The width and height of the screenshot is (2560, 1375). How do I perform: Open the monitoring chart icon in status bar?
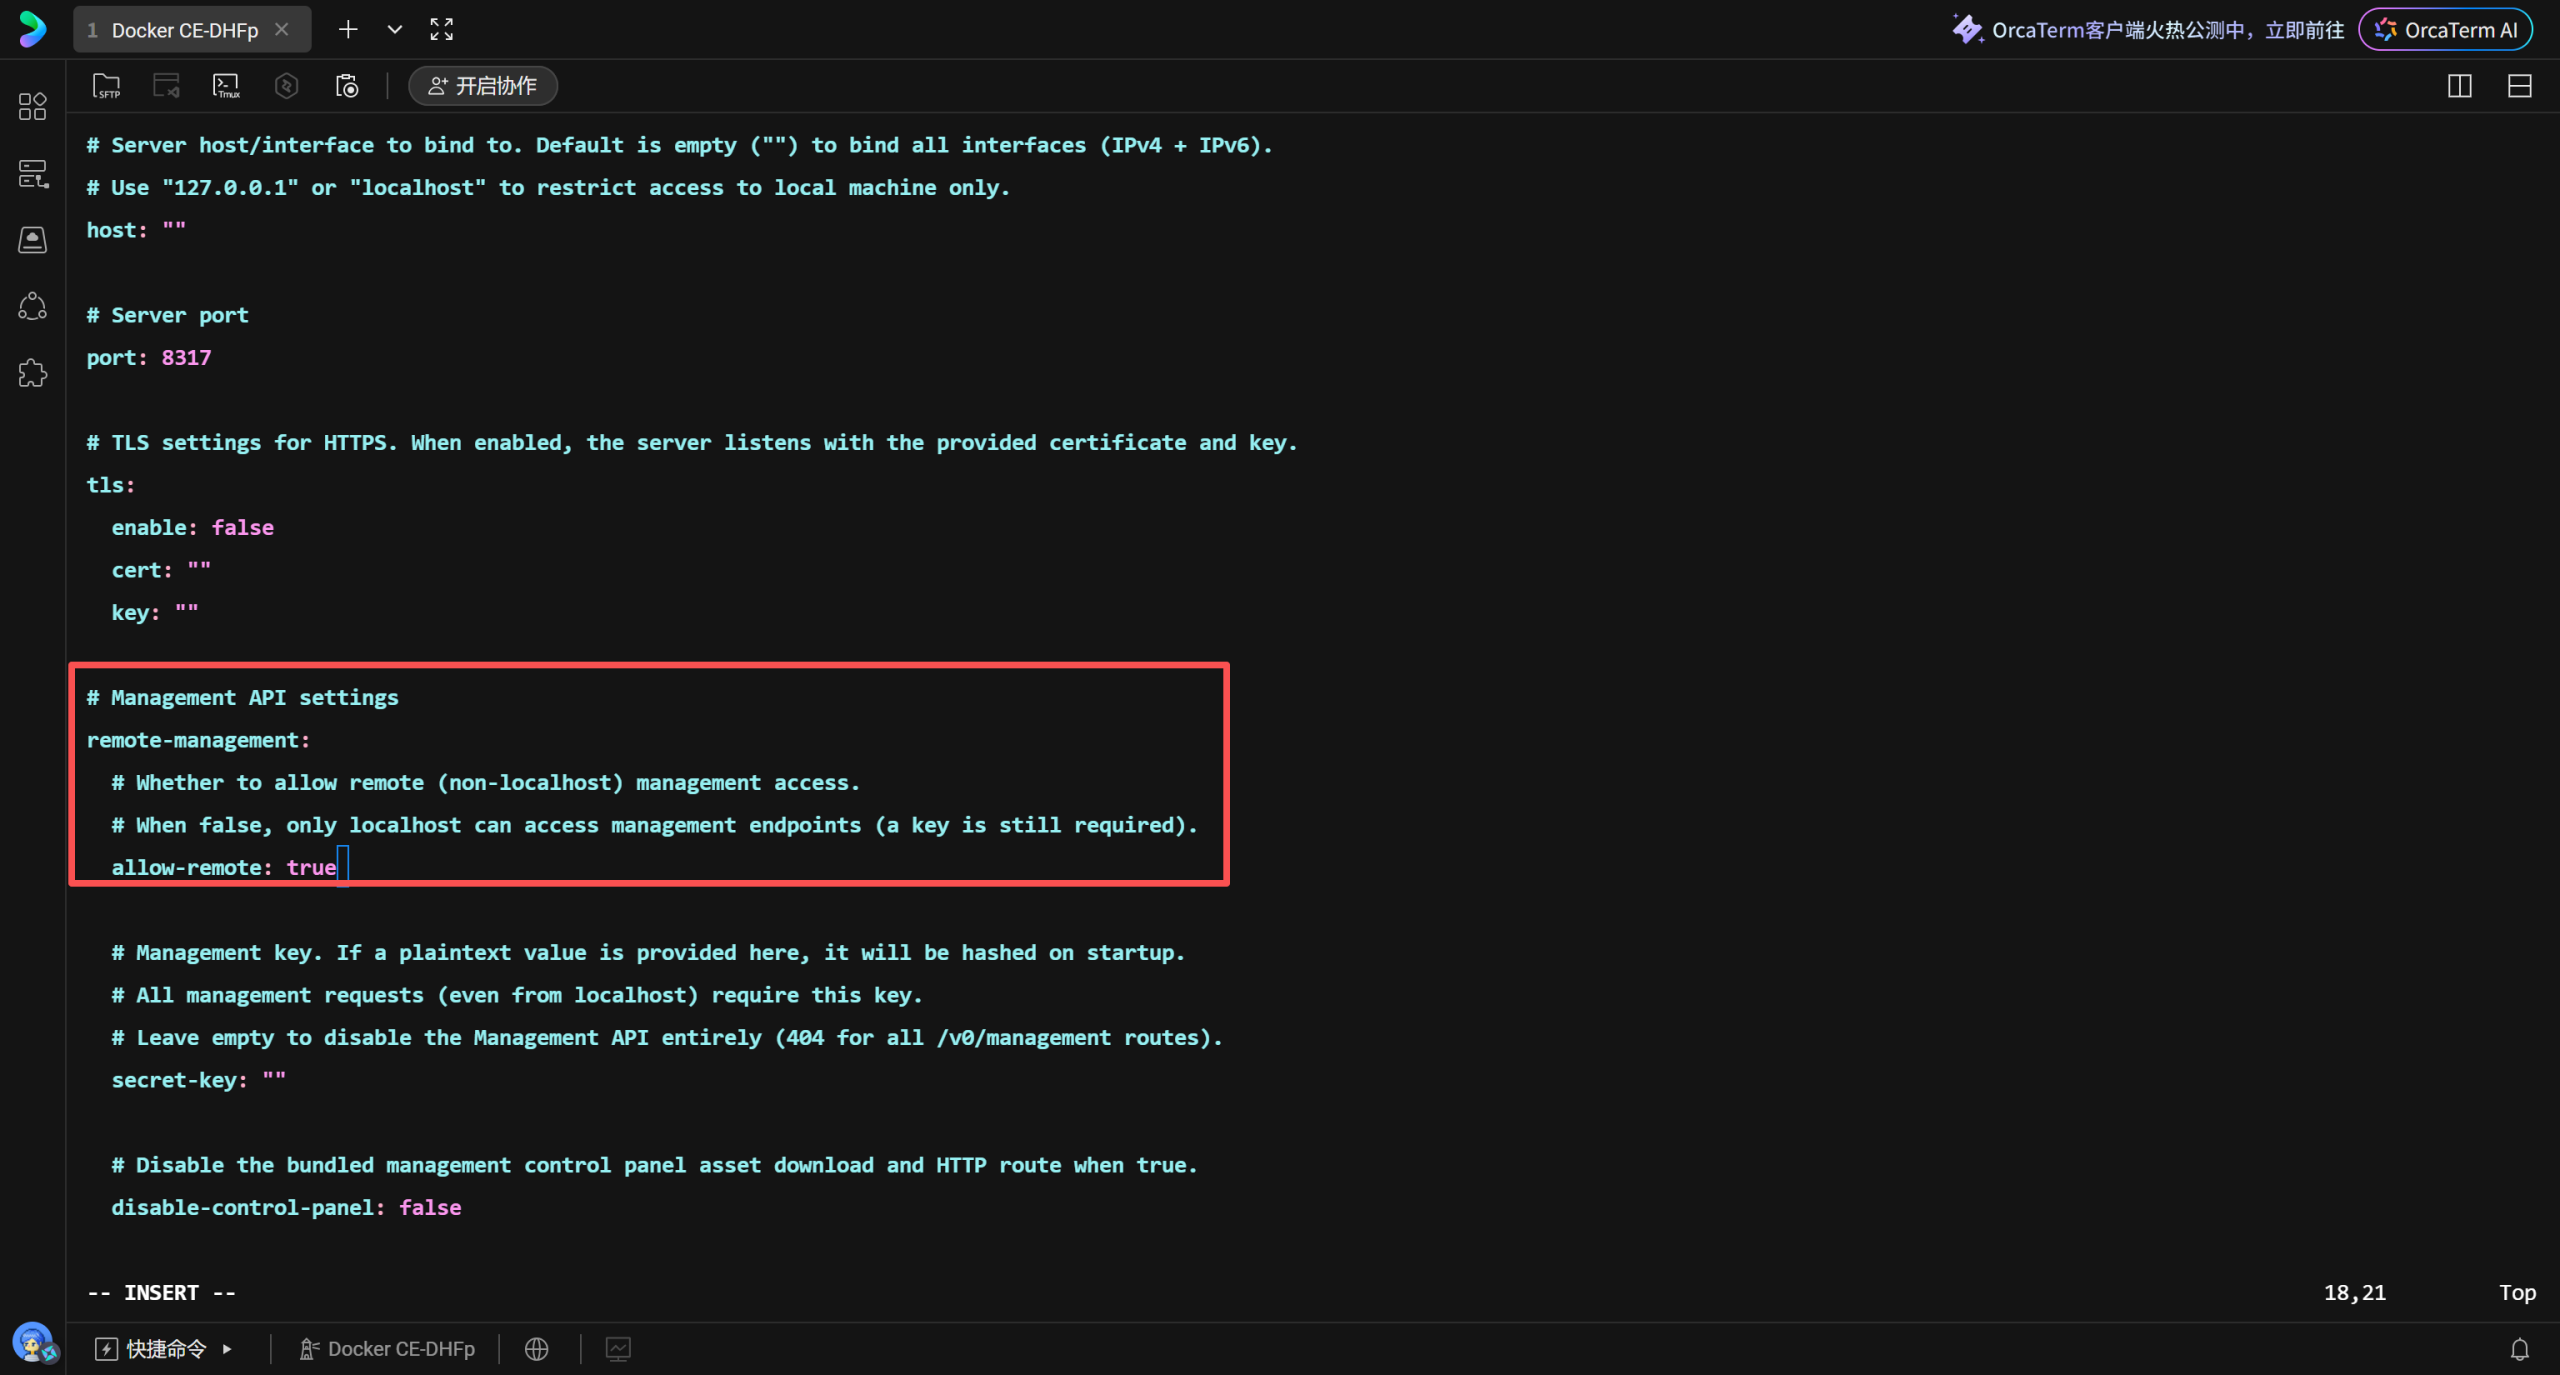pos(618,1349)
